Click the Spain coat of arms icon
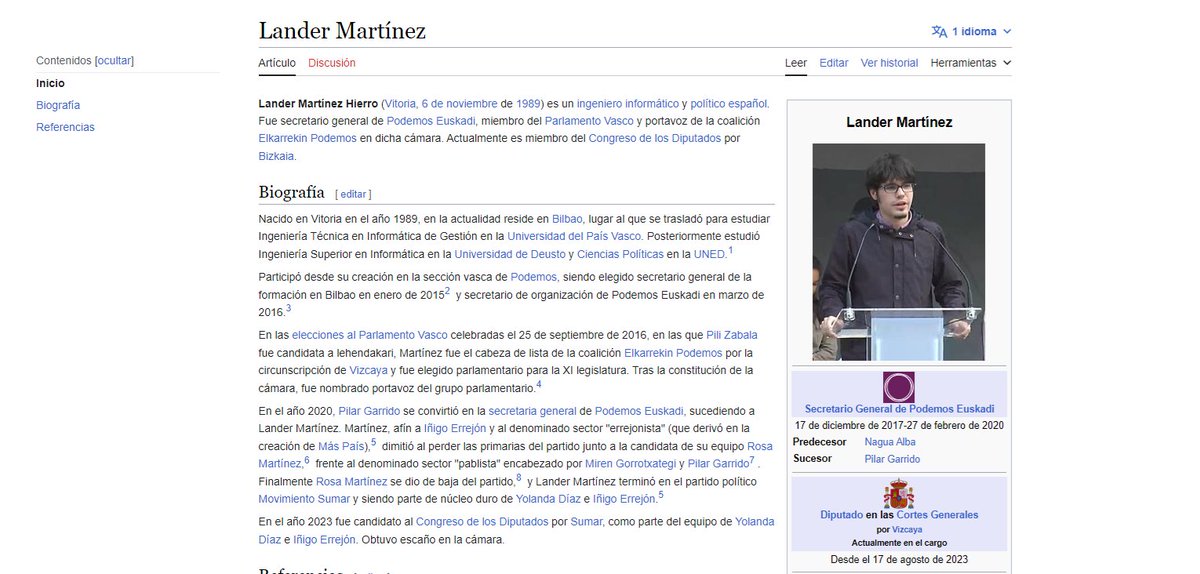The image size is (1200, 574). [x=898, y=494]
